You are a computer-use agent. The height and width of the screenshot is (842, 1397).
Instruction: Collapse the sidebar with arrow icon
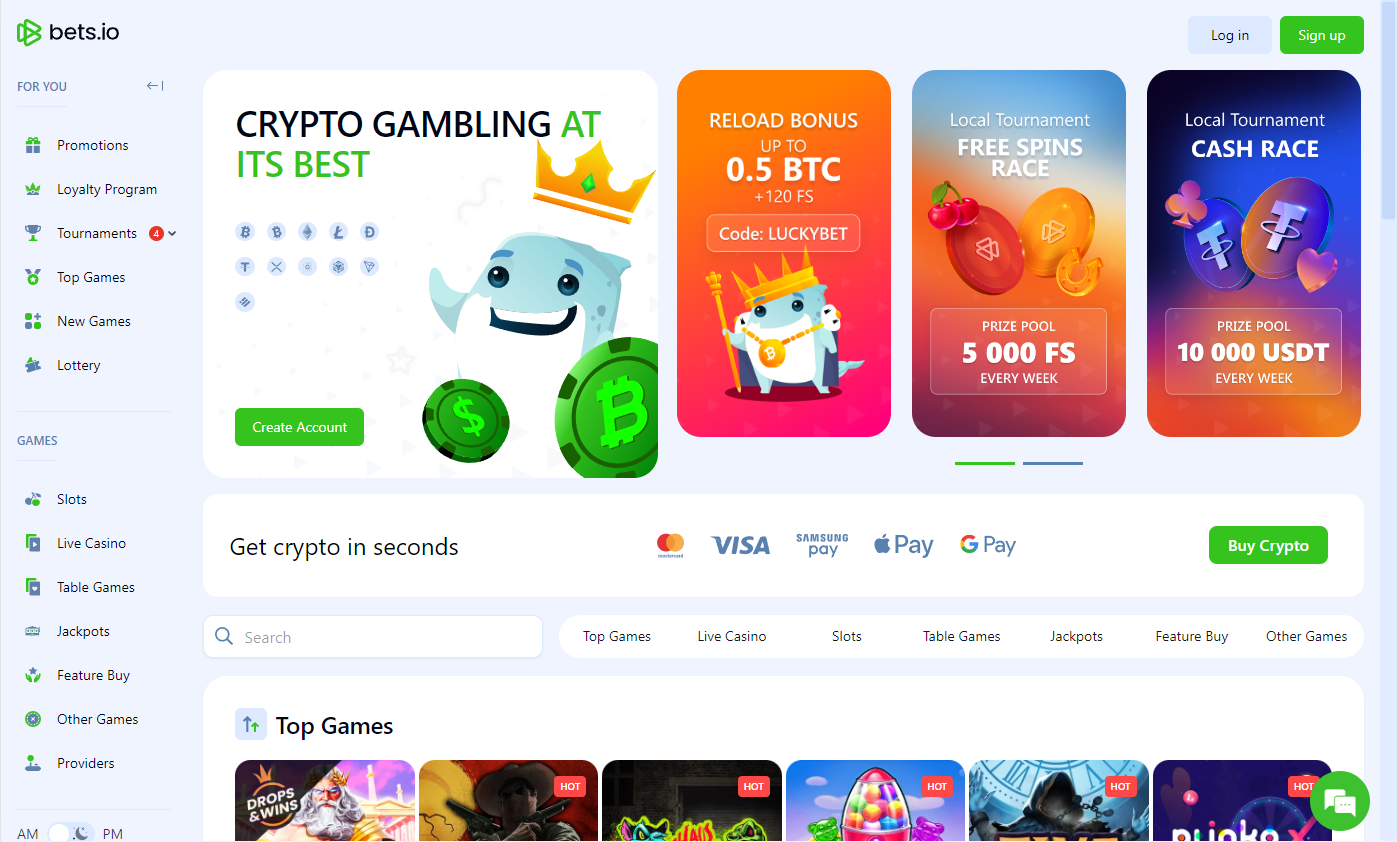click(155, 86)
